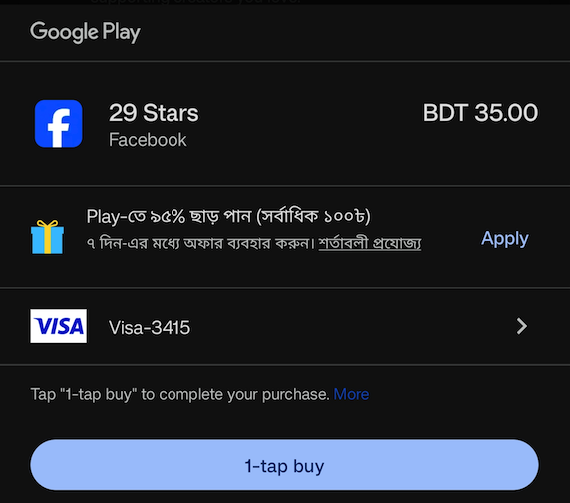
Task: Select the Visa-3415 payment method row
Action: [285, 326]
